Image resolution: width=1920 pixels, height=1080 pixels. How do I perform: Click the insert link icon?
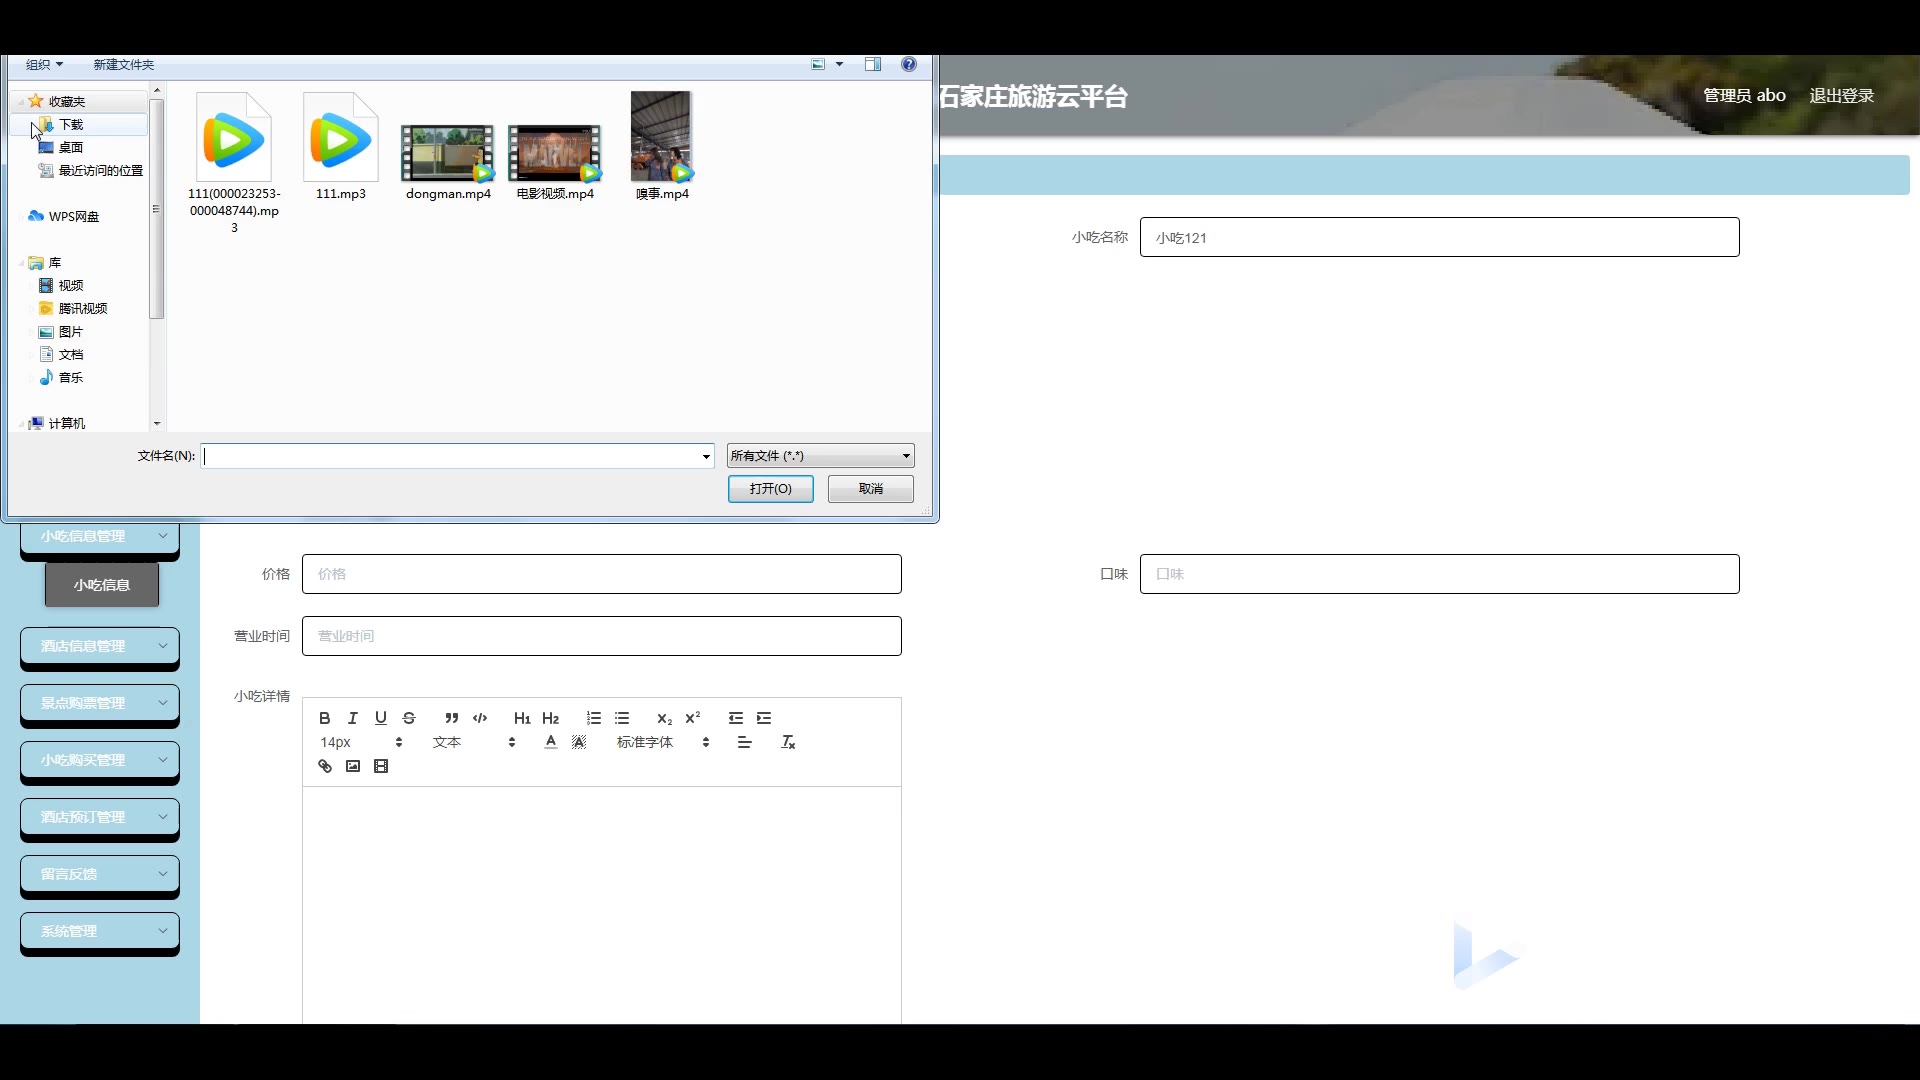pyautogui.click(x=325, y=766)
